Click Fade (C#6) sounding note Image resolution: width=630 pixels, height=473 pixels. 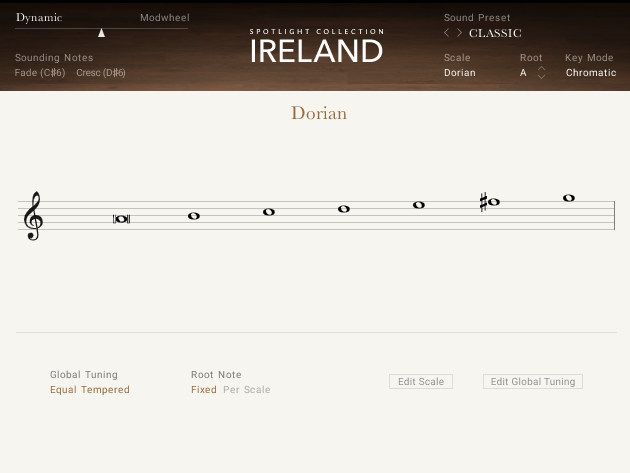(x=40, y=73)
